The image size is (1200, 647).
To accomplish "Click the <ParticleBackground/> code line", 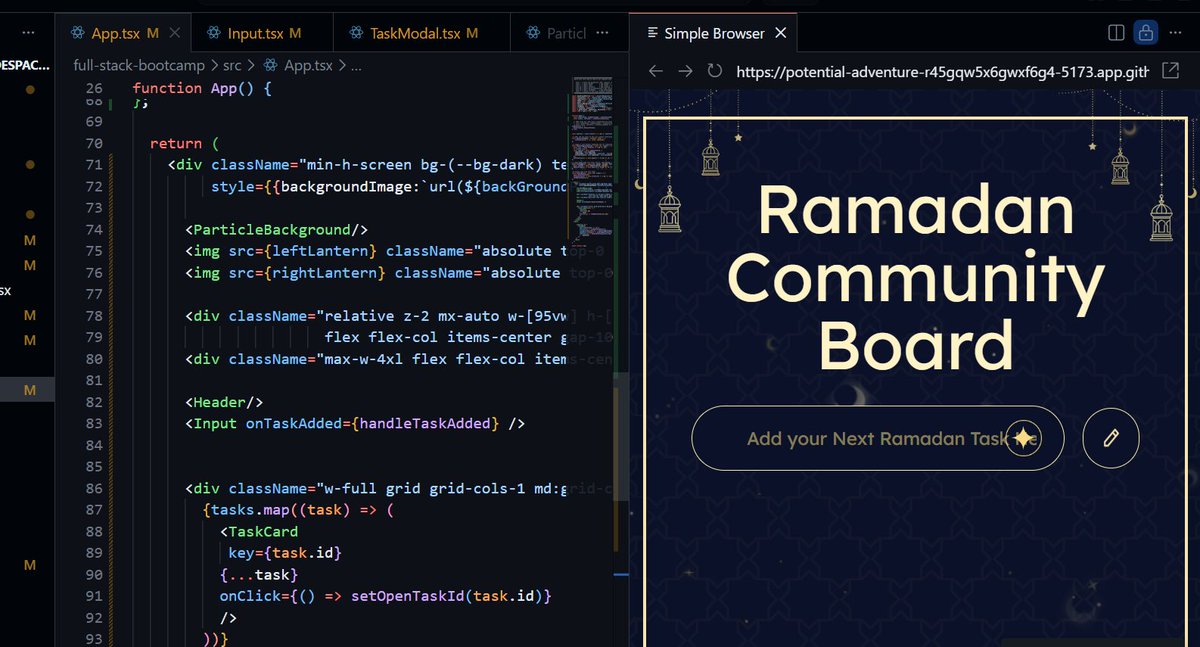I will 276,229.
